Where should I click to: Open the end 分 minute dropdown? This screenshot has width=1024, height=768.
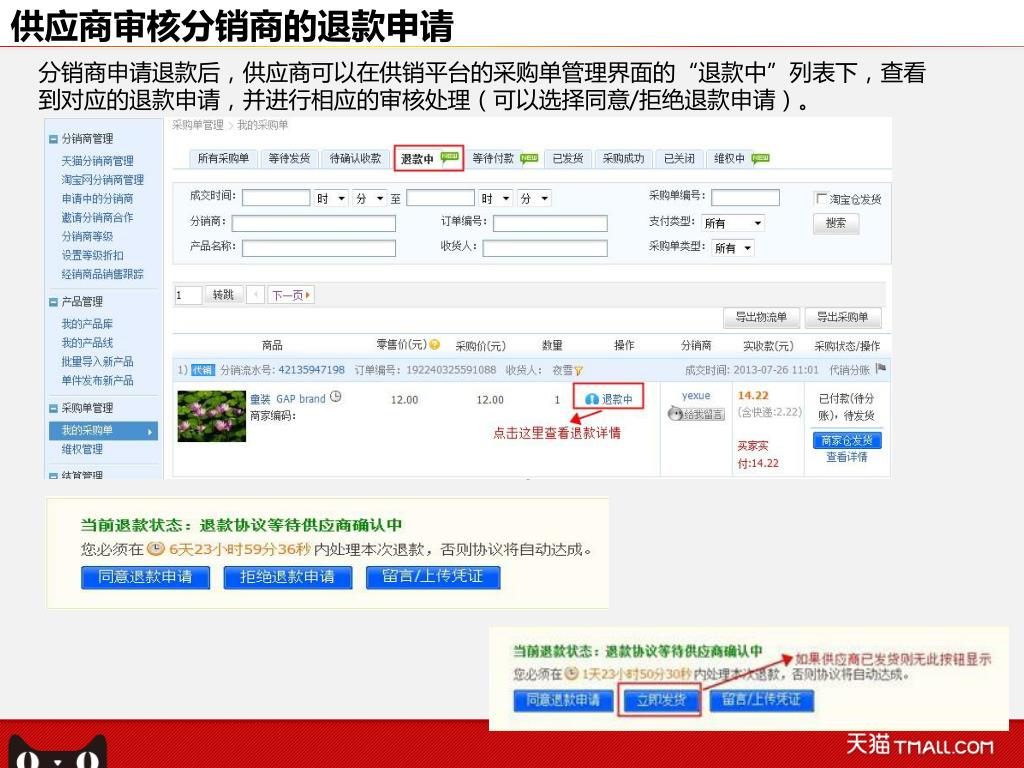tap(534, 199)
